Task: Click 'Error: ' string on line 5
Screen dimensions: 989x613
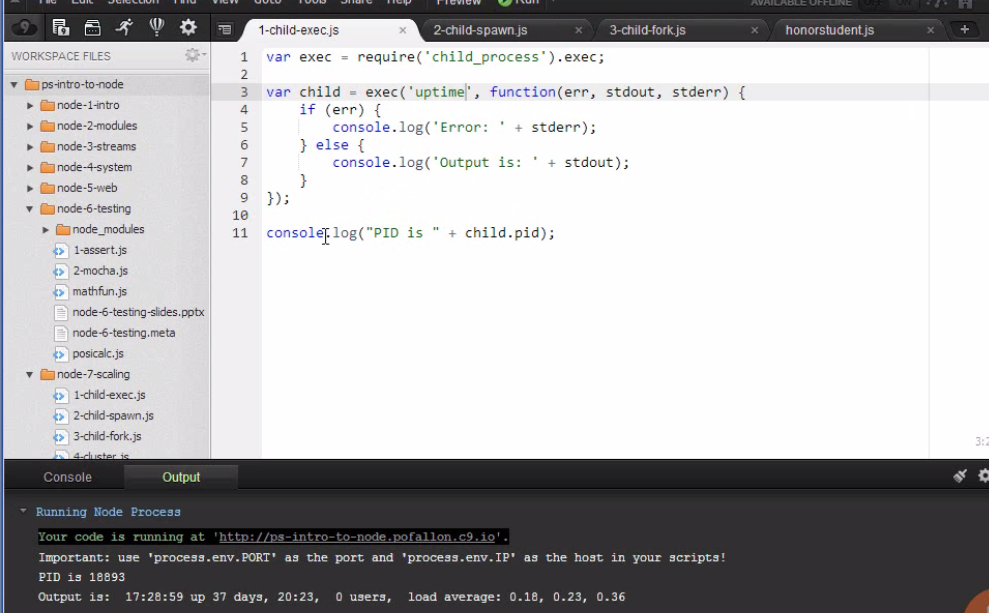Action: click(x=469, y=127)
